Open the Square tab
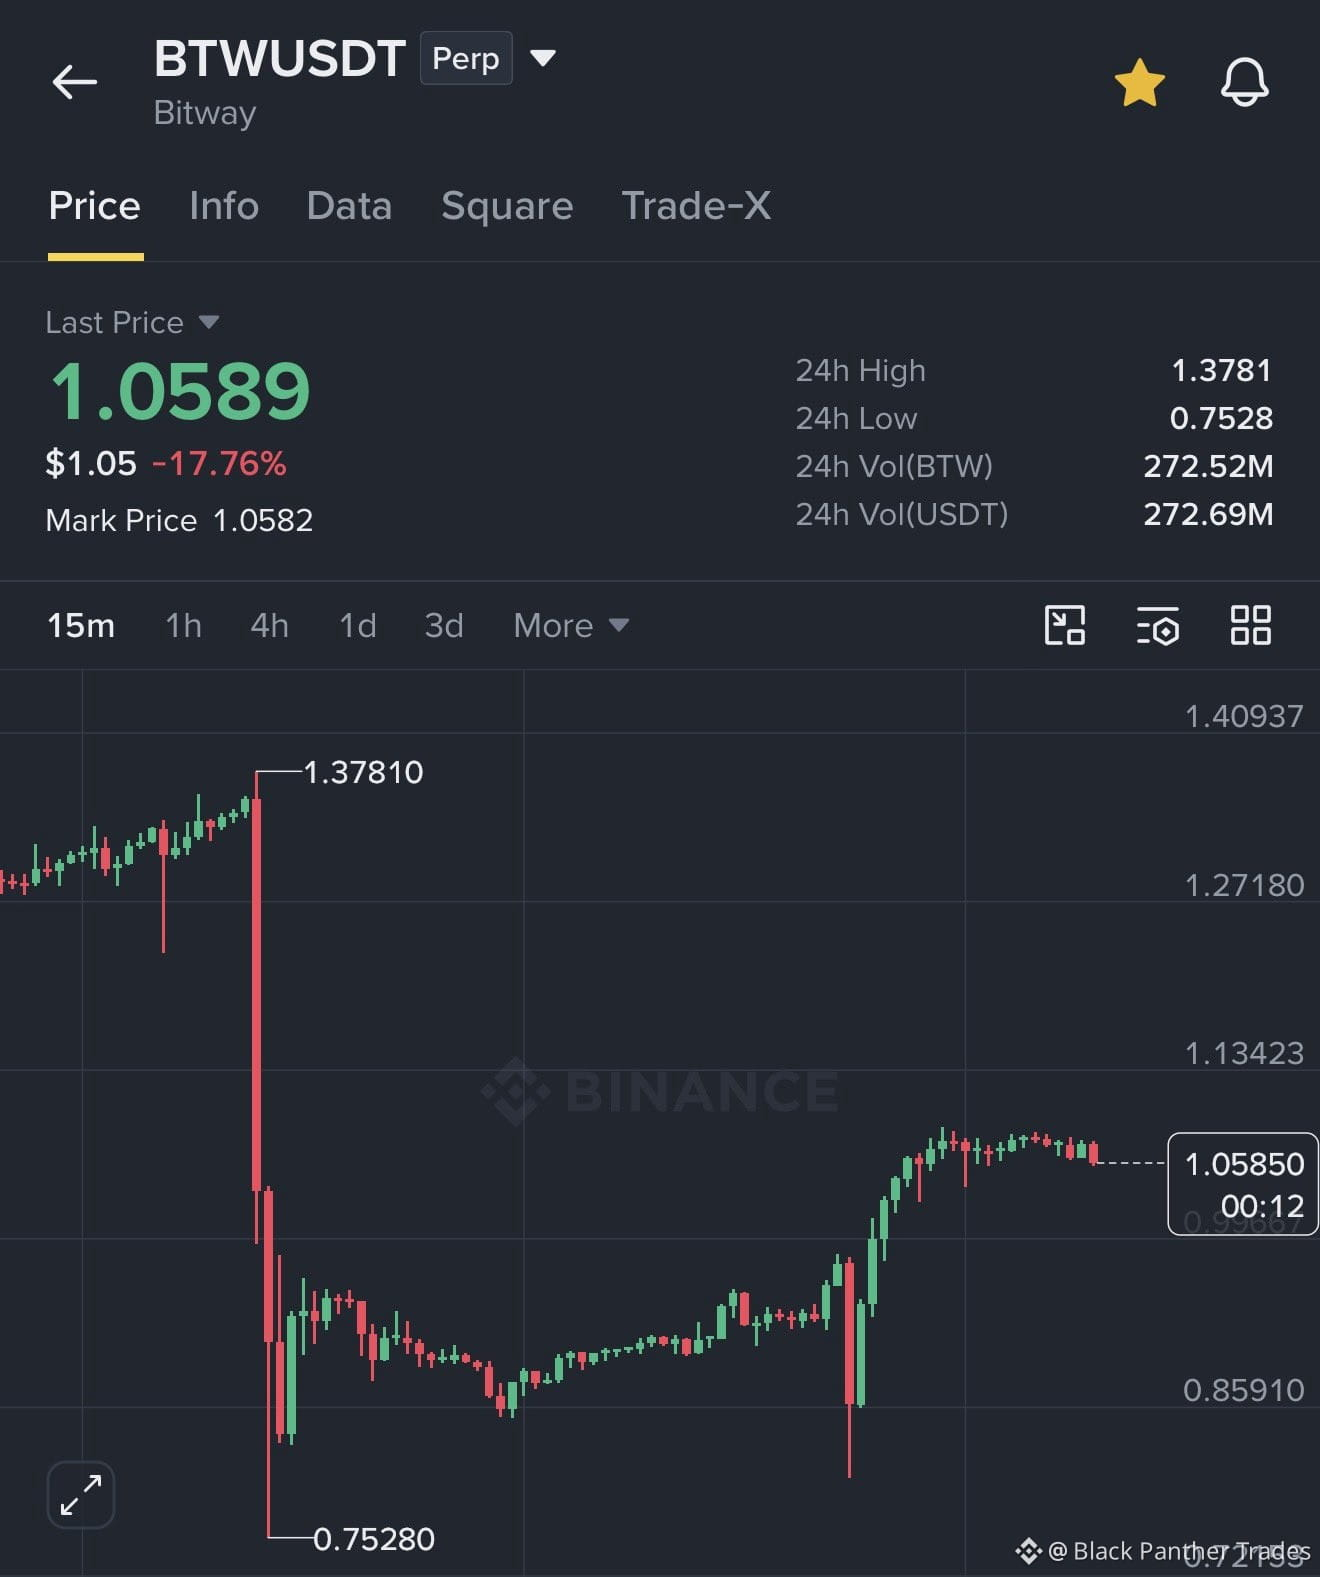The width and height of the screenshot is (1320, 1577). [x=507, y=206]
